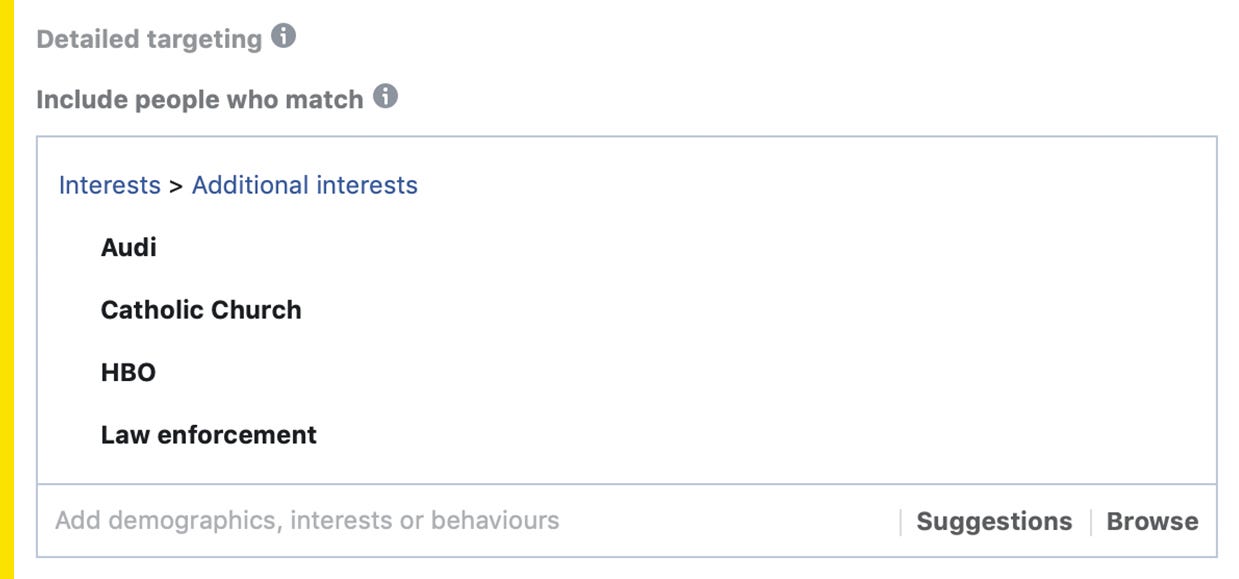Click the breadcrumb arrow separator after Interests
The height and width of the screenshot is (579, 1239).
click(176, 186)
